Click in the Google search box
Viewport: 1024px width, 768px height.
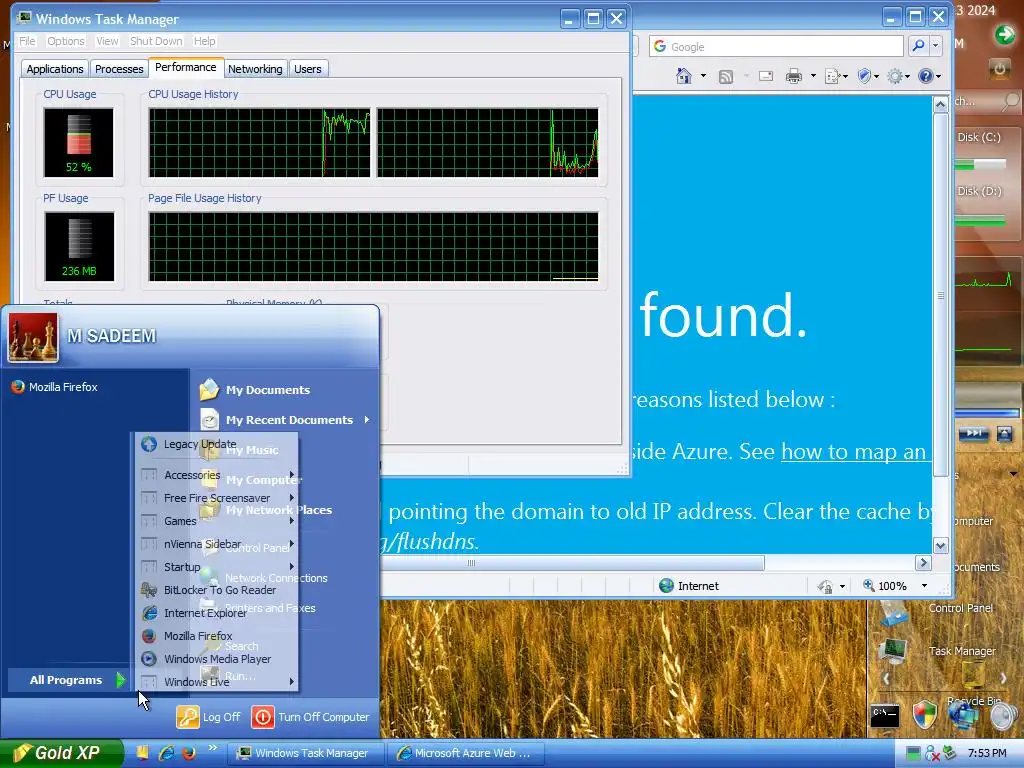pos(777,46)
